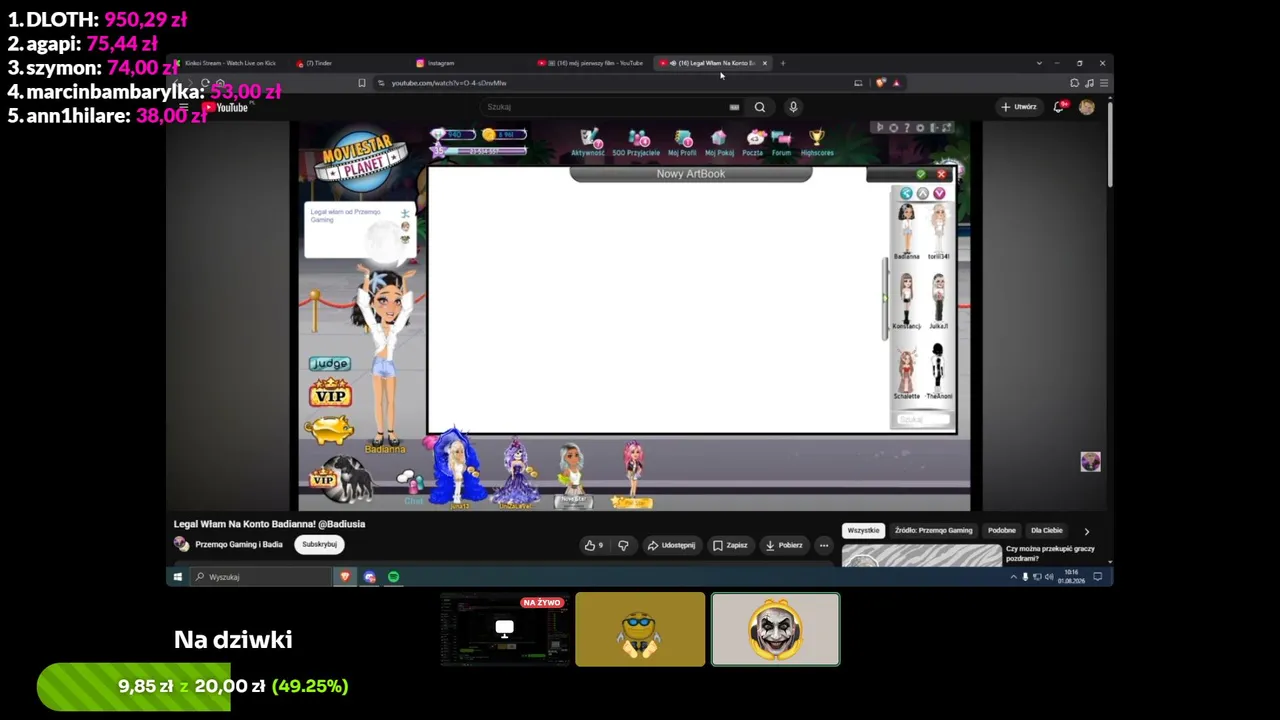The height and width of the screenshot is (720, 1280).
Task: Open YouTube notifications bell
Action: point(1059,107)
